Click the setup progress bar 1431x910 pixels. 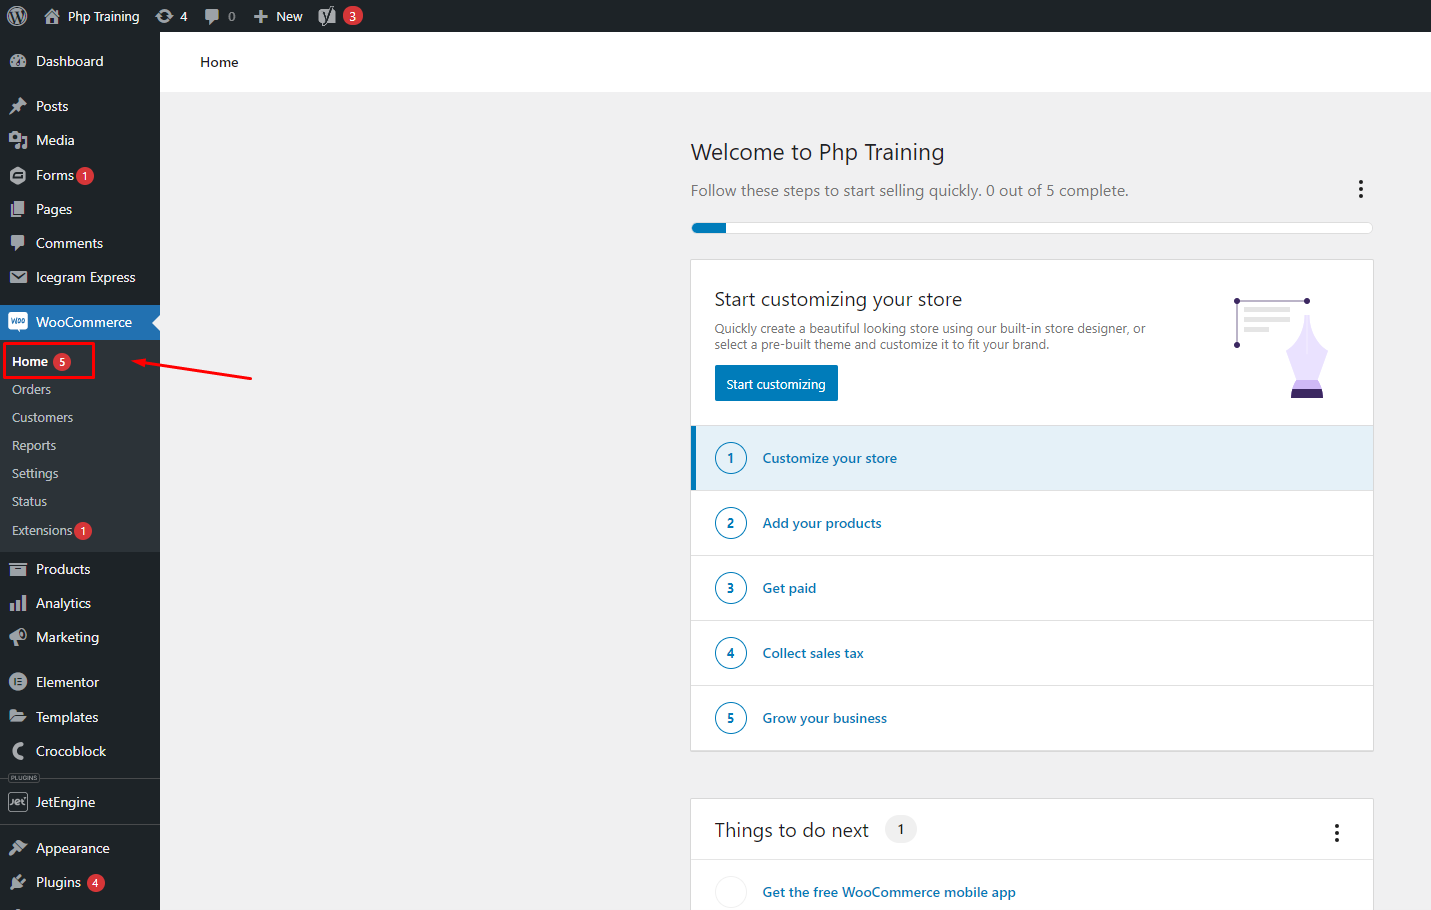pos(1031,228)
